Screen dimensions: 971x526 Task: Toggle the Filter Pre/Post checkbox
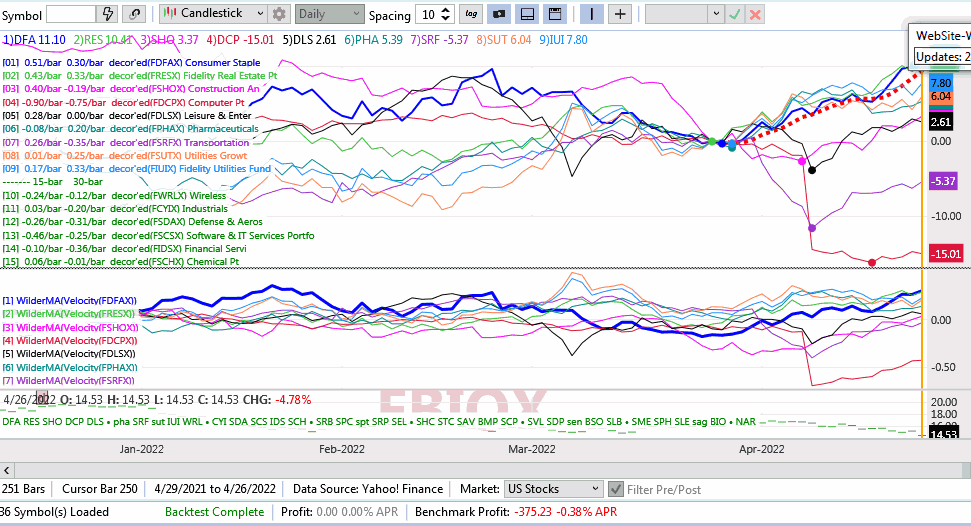pyautogui.click(x=616, y=489)
